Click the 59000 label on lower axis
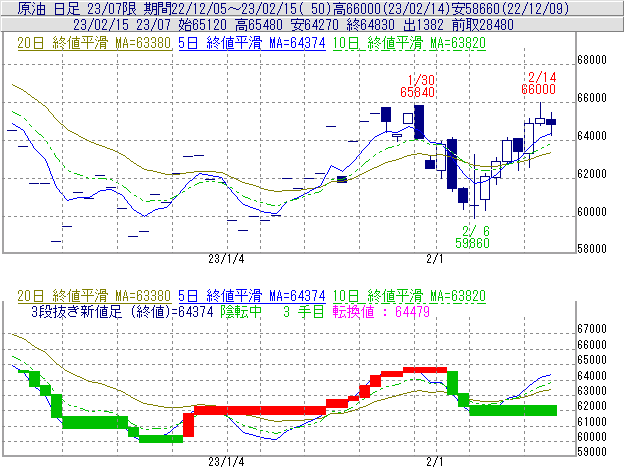Viewport: 624px width, 475px height. (592, 452)
